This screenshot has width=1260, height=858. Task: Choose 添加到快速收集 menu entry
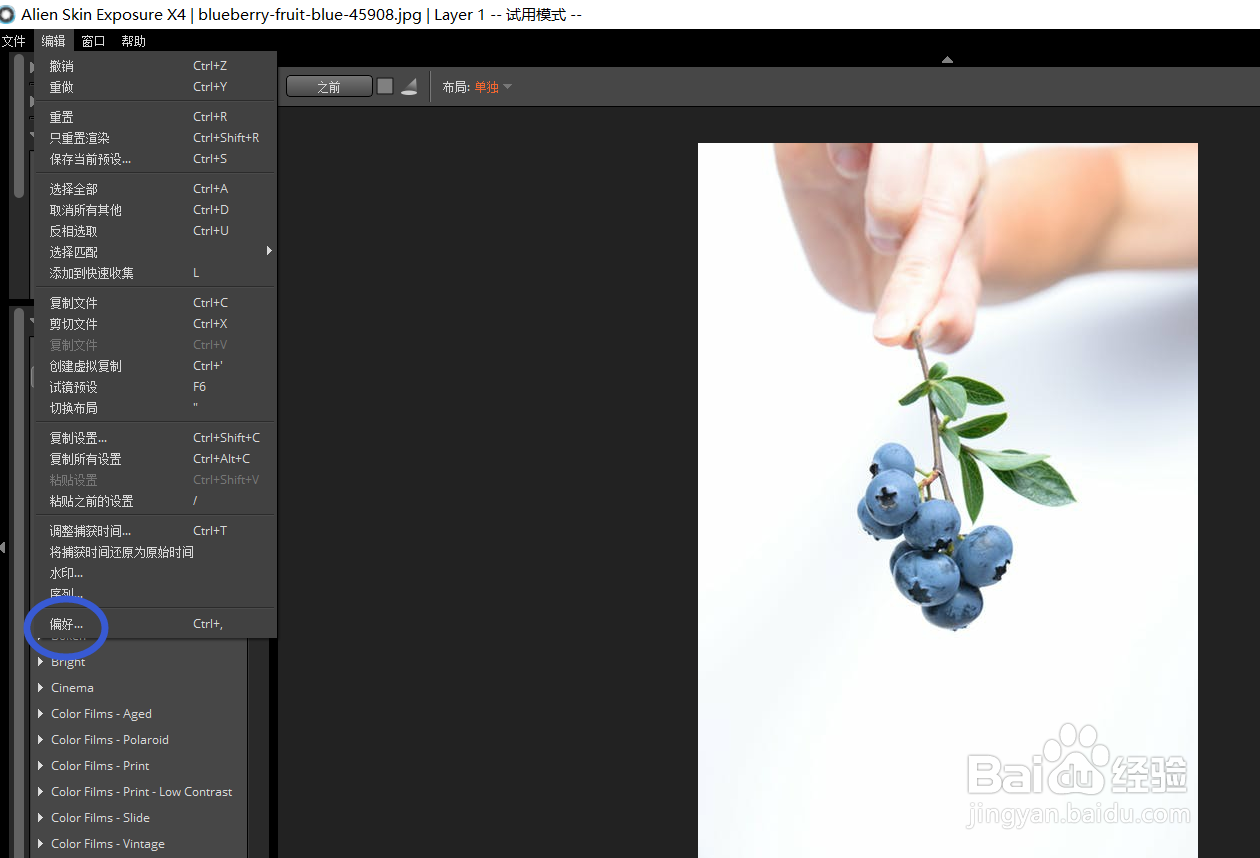click(156, 273)
